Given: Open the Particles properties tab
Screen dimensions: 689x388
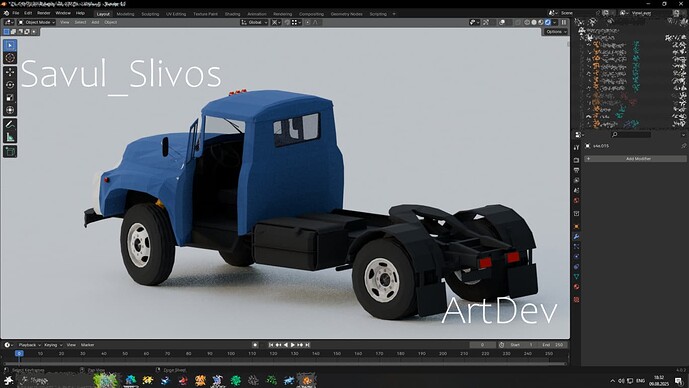Looking at the screenshot, I should 576,247.
